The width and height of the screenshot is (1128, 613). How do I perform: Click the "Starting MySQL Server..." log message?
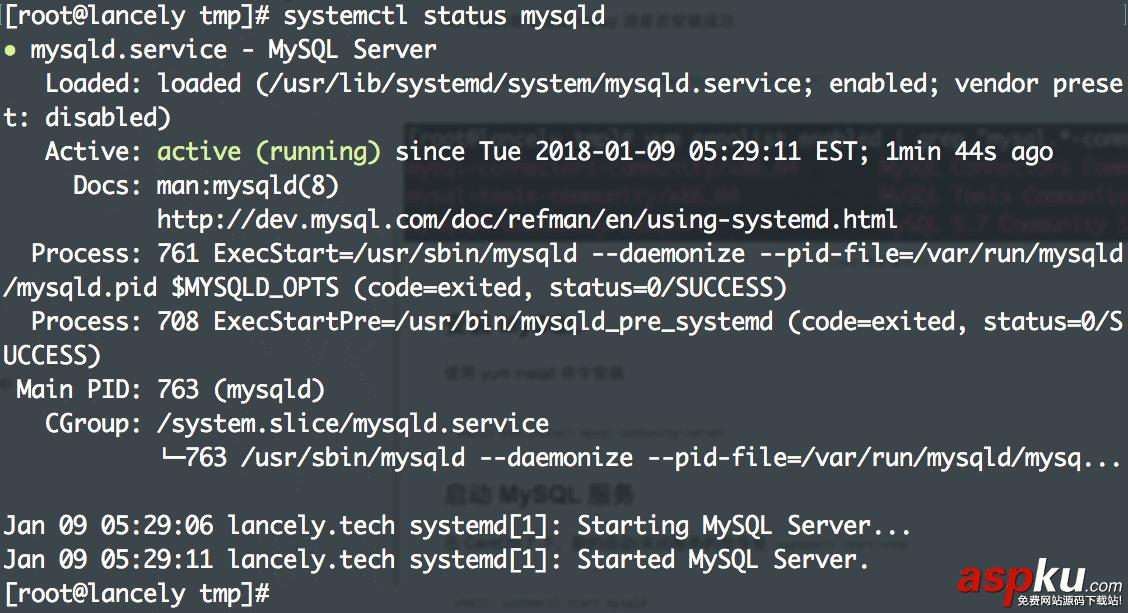pos(744,525)
